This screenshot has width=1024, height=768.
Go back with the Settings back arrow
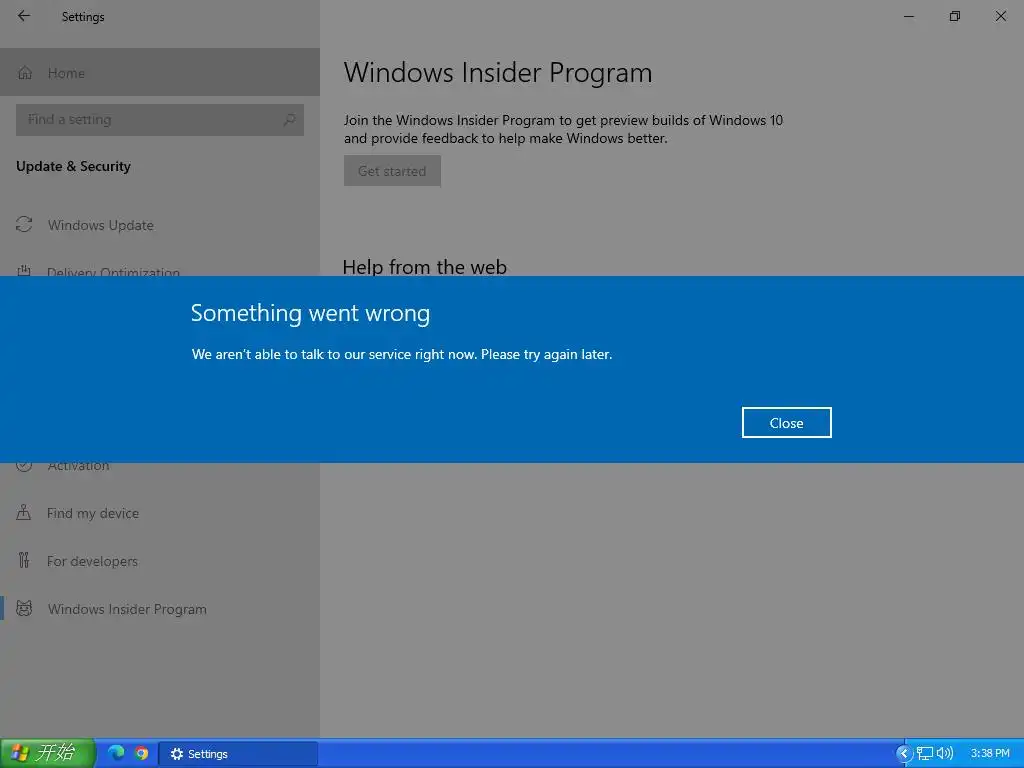[24, 16]
